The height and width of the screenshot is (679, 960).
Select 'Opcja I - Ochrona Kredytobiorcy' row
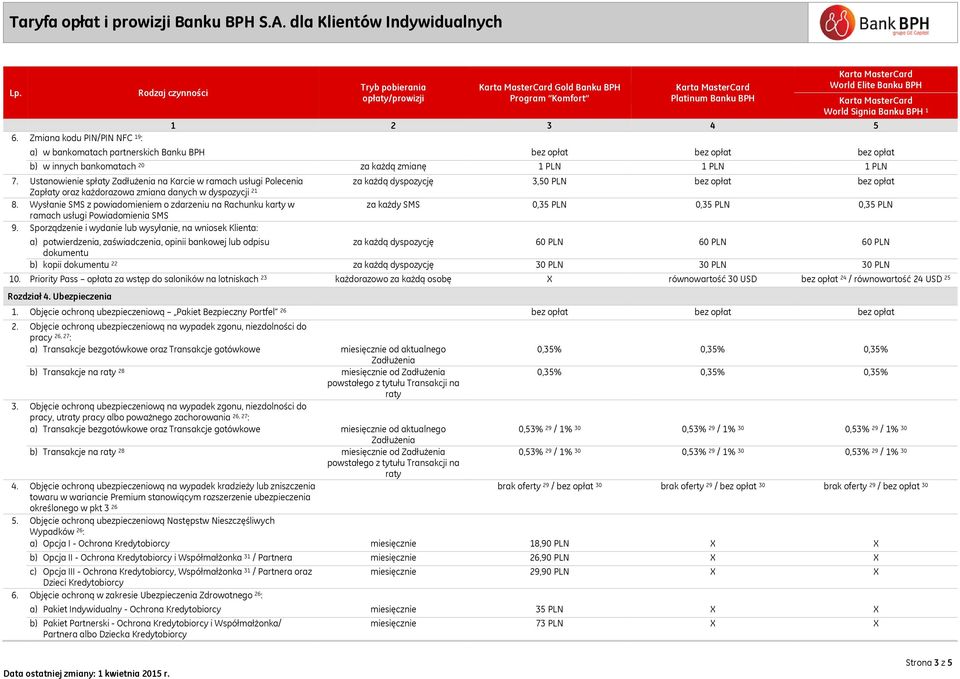coord(107,544)
